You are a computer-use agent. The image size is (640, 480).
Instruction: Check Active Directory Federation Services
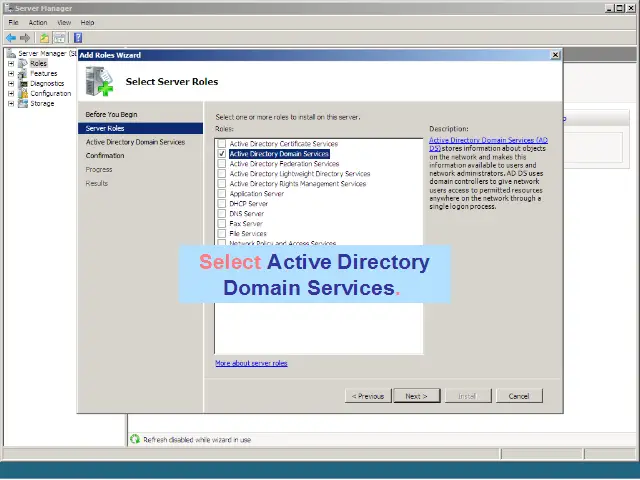click(222, 164)
